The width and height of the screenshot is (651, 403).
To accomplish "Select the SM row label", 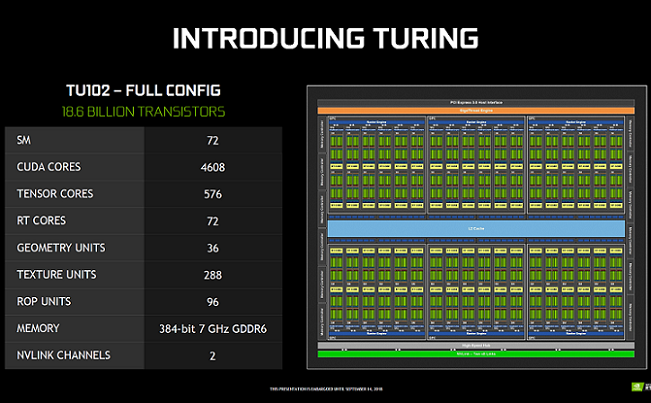I will point(24,140).
